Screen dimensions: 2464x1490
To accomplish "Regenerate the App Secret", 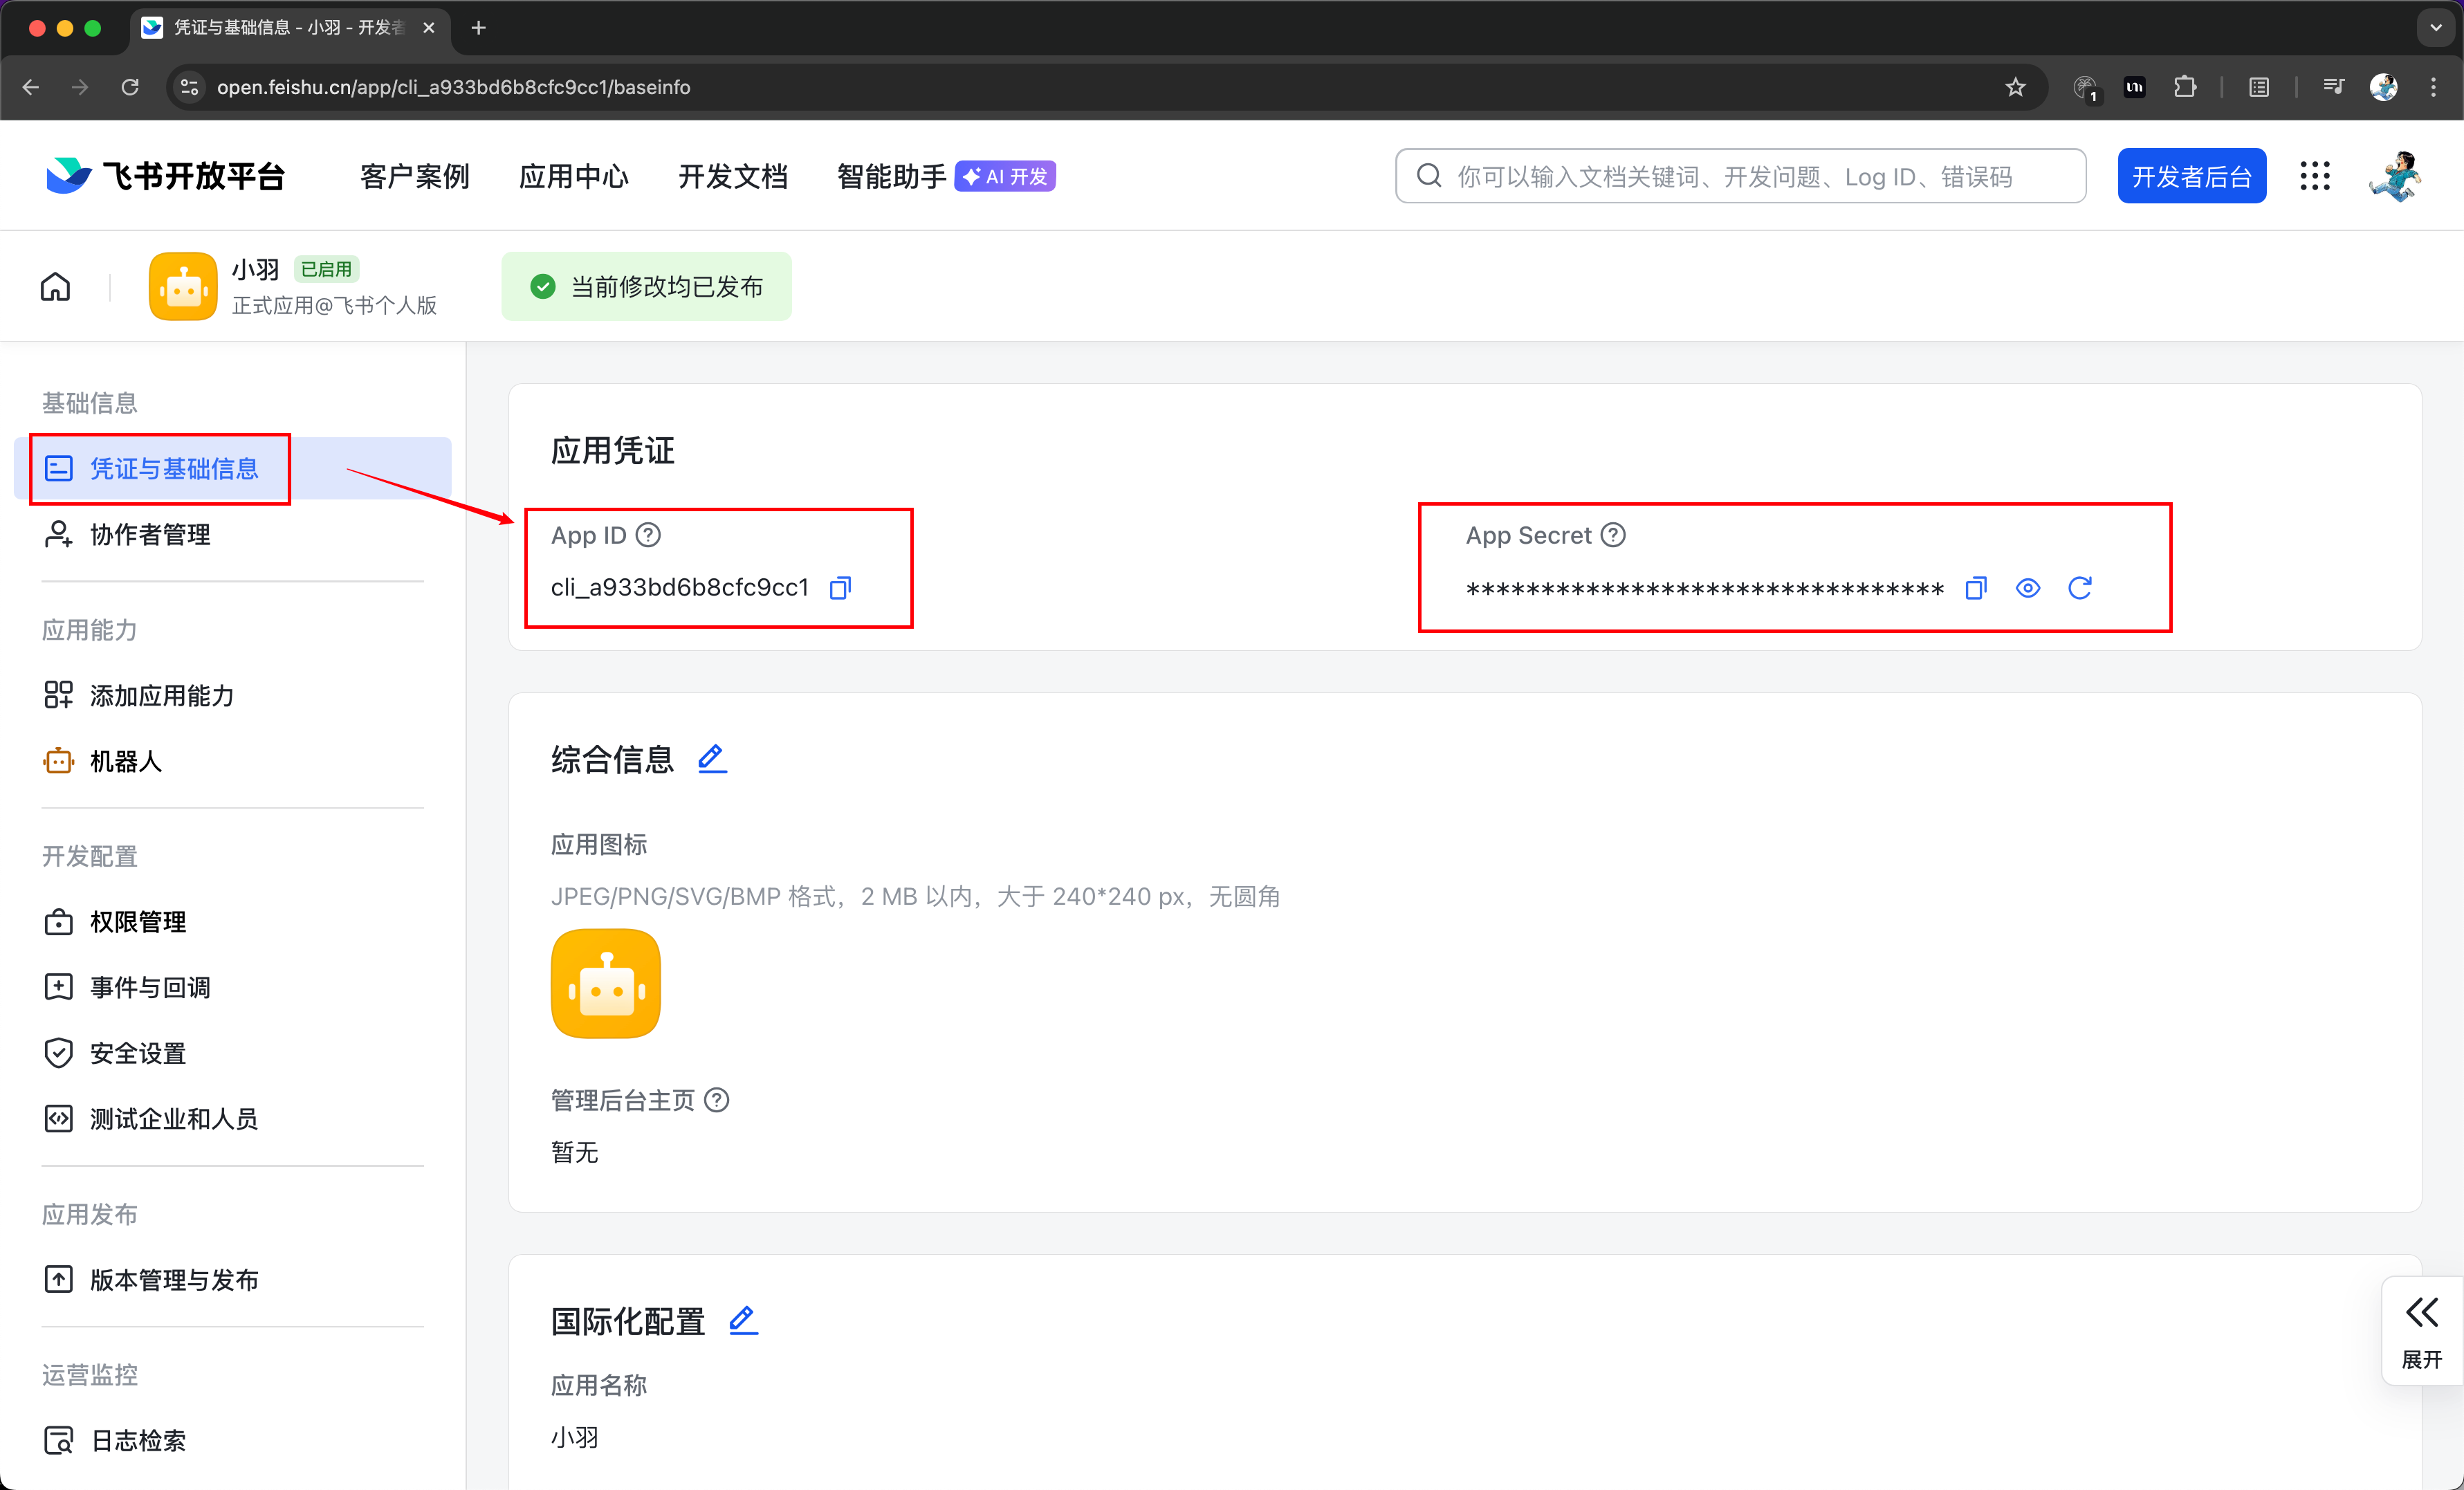I will pos(2079,588).
